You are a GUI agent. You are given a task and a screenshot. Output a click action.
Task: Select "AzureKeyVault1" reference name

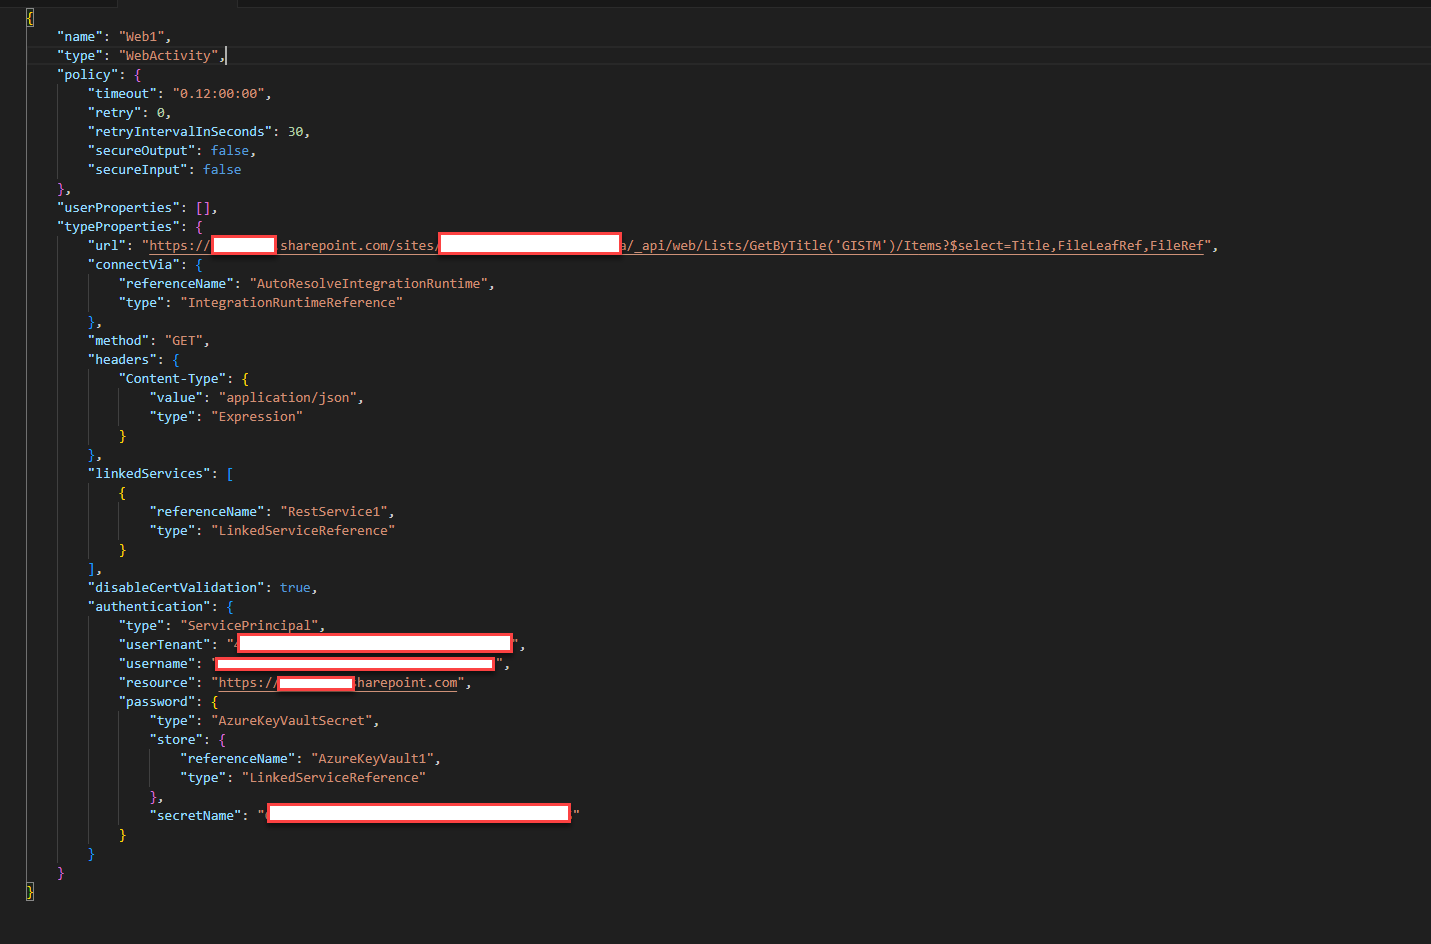[x=372, y=759]
